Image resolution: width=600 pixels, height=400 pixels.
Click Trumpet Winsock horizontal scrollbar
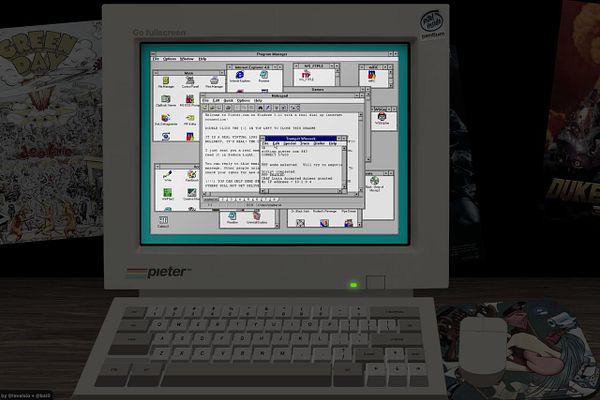click(301, 190)
